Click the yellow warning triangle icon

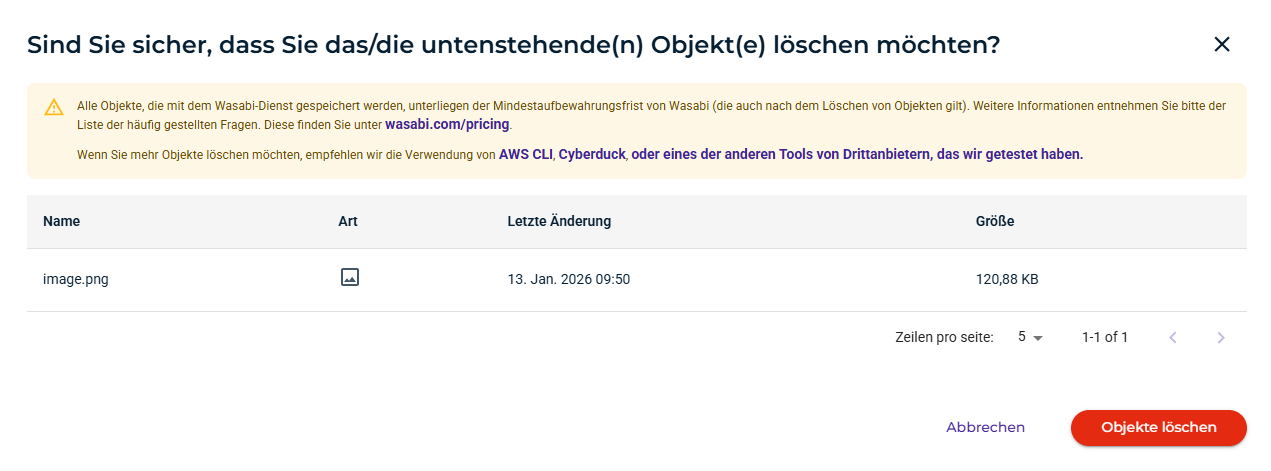(54, 108)
